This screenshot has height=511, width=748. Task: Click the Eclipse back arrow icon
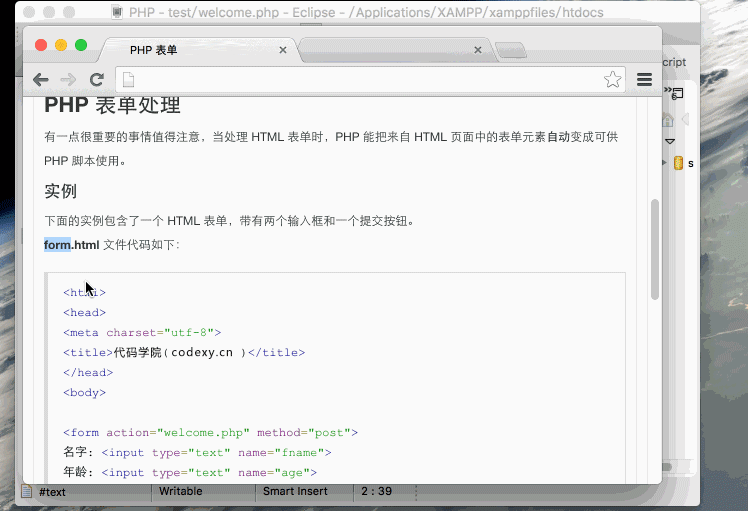[686, 119]
